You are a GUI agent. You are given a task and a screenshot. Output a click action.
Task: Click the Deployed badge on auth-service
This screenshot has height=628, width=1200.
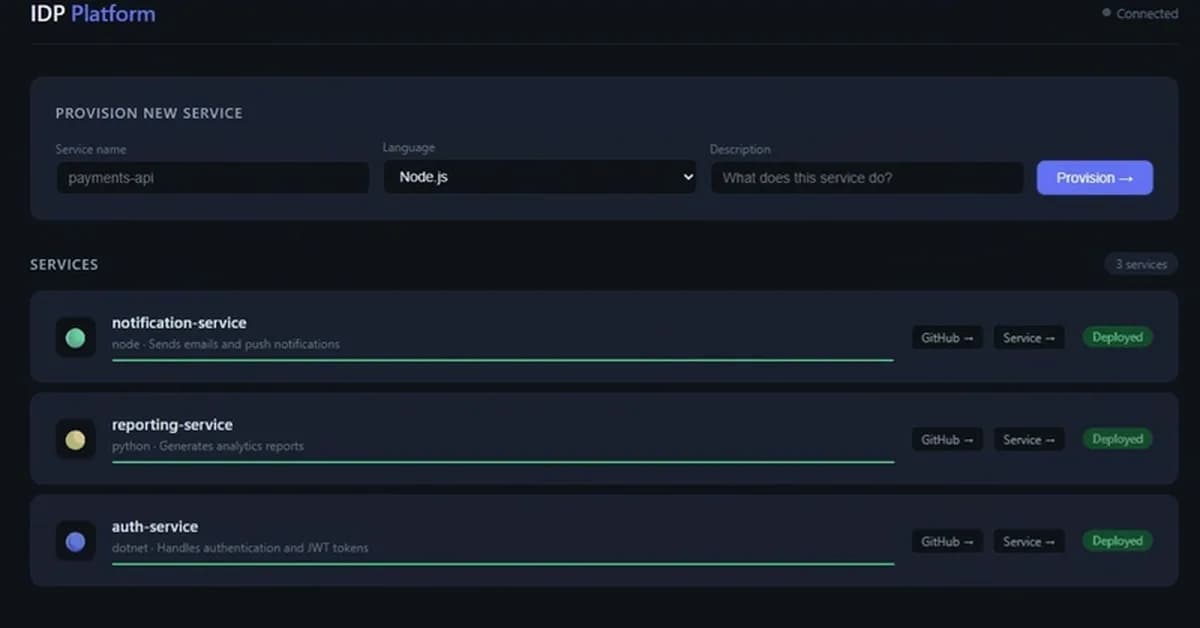[1117, 541]
